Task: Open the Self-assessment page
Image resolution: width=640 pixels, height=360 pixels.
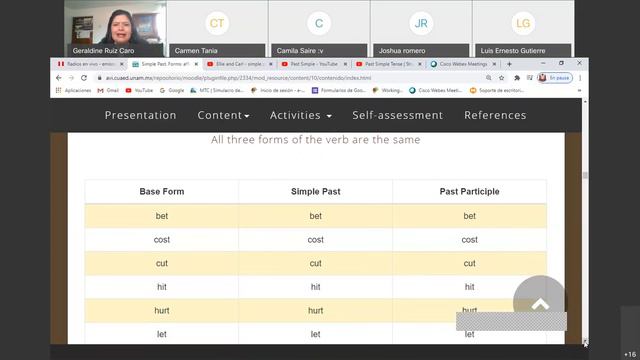Action: click(398, 116)
